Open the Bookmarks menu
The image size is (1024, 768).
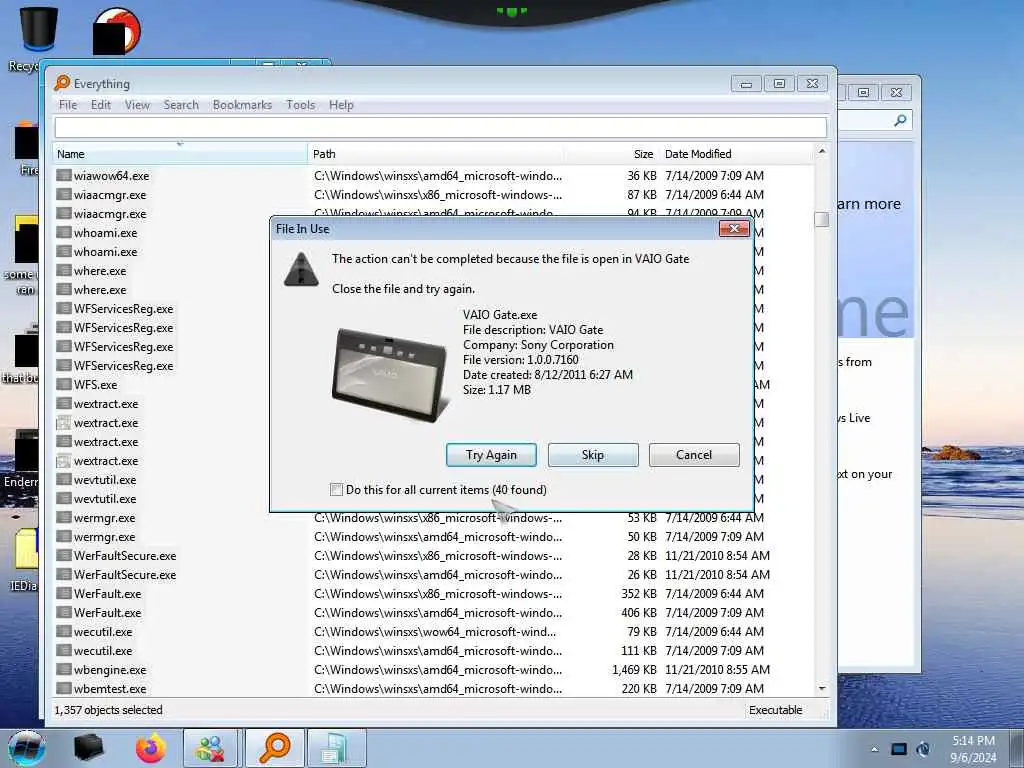point(242,104)
